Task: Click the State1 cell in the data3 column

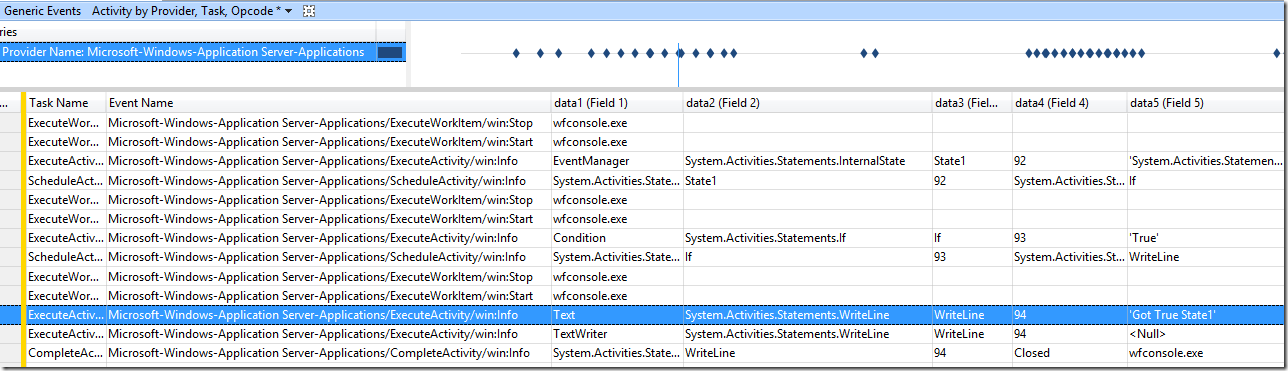Action: click(x=971, y=161)
